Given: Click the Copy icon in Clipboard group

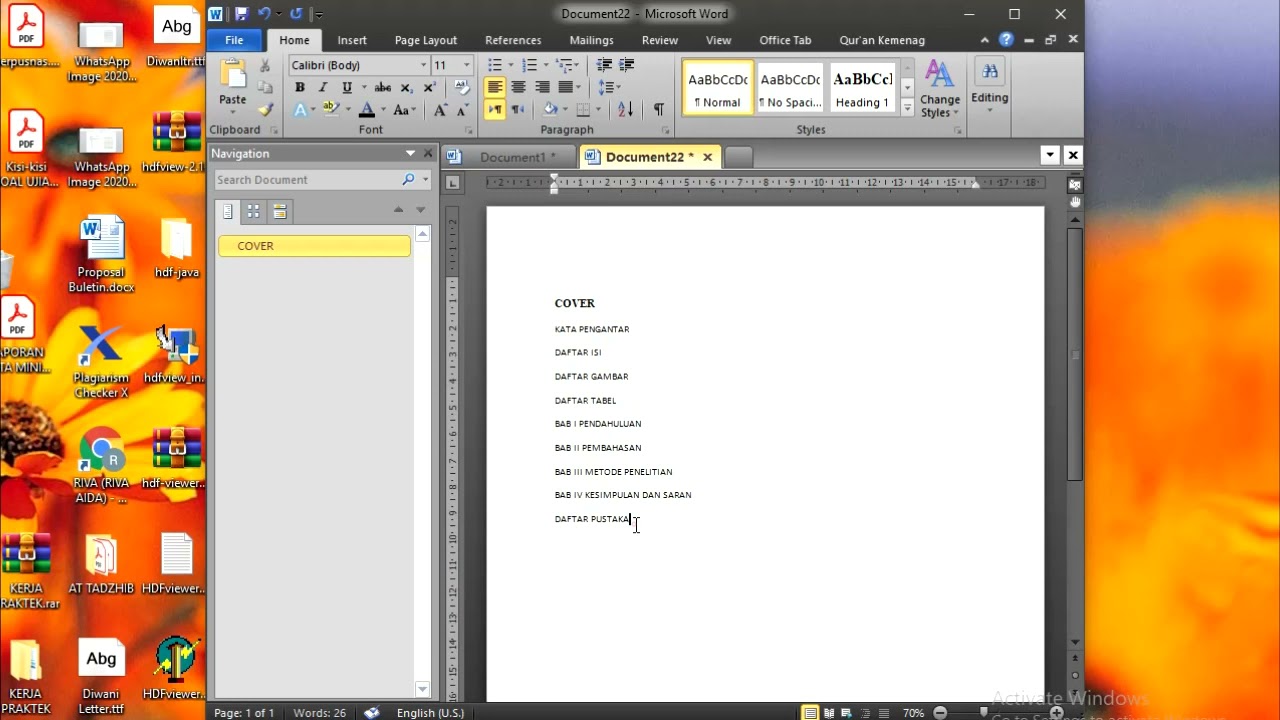Looking at the screenshot, I should pos(265,88).
